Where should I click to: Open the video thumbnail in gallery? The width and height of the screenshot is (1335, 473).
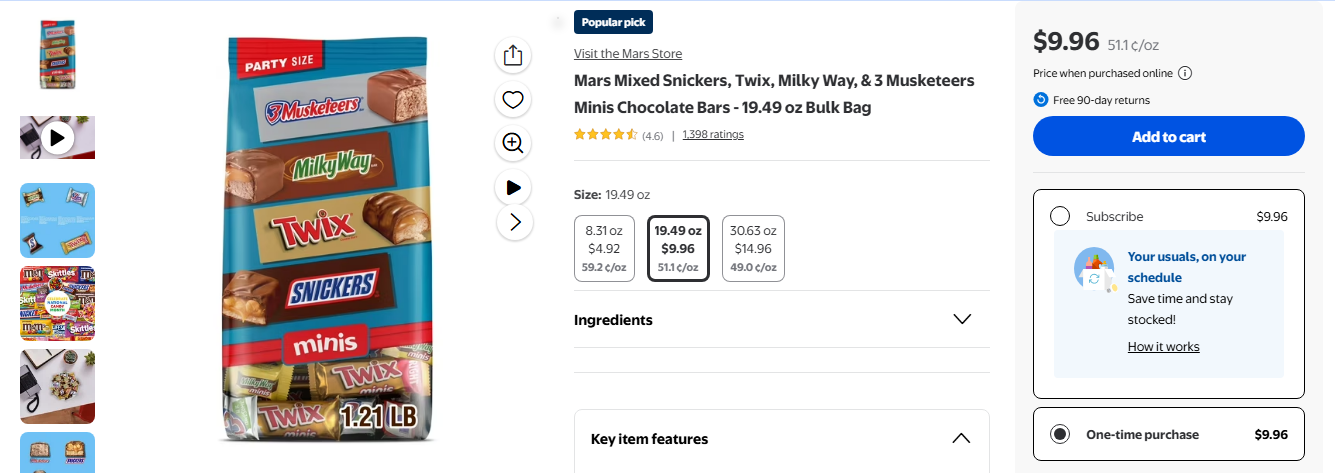(x=57, y=137)
